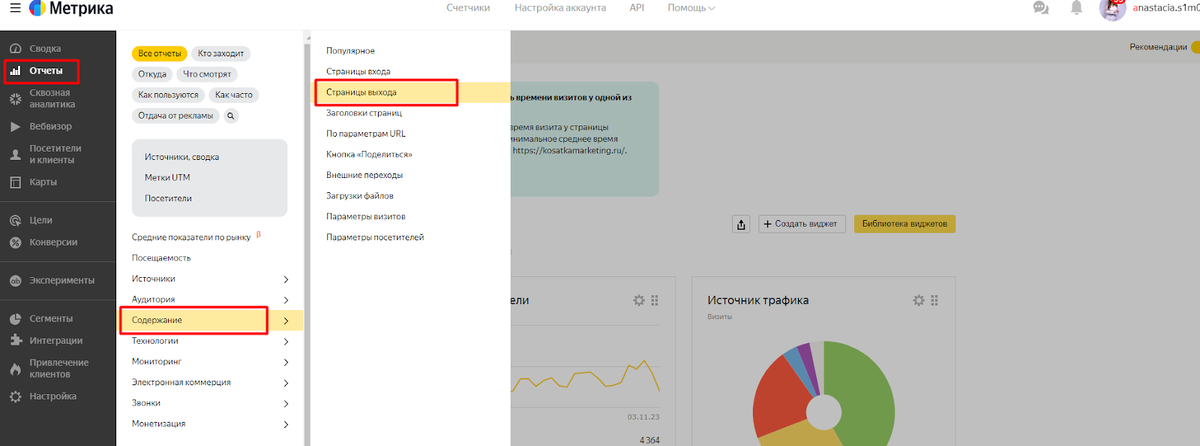Image resolution: width=1200 pixels, height=446 pixels.
Task: Expand the Электронная коммерция submenu arrow
Action: 286,382
